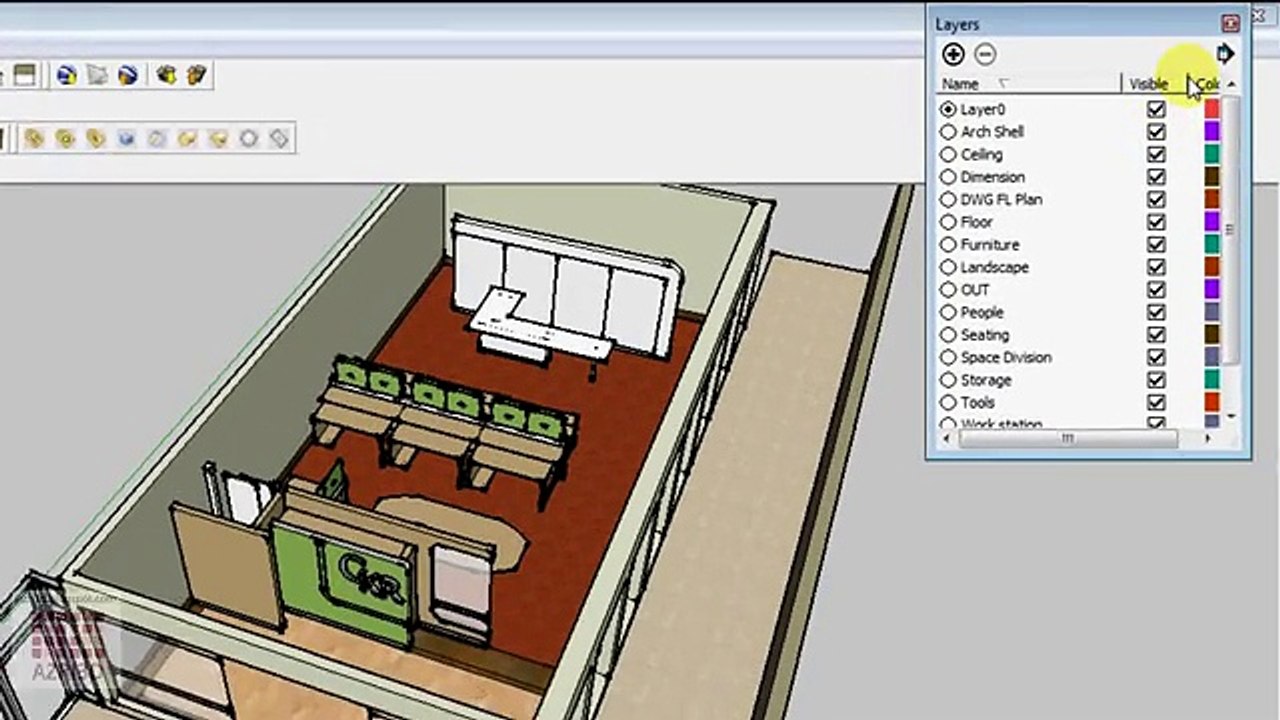Image resolution: width=1280 pixels, height=720 pixels.
Task: Select the 'DWG FL Plan' layer name
Action: pos(1002,200)
